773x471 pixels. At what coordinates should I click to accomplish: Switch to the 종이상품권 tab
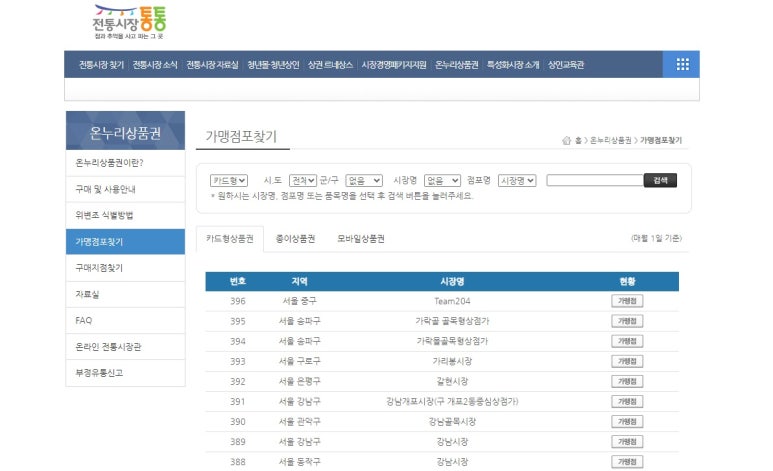click(295, 239)
